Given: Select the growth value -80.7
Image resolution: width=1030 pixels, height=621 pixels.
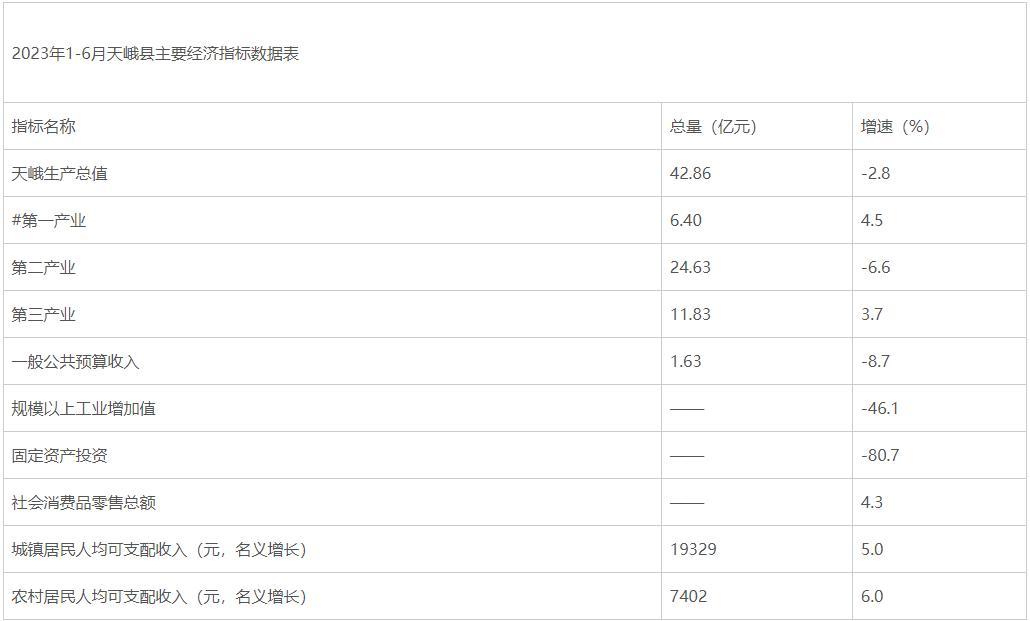Looking at the screenshot, I should click(x=880, y=455).
